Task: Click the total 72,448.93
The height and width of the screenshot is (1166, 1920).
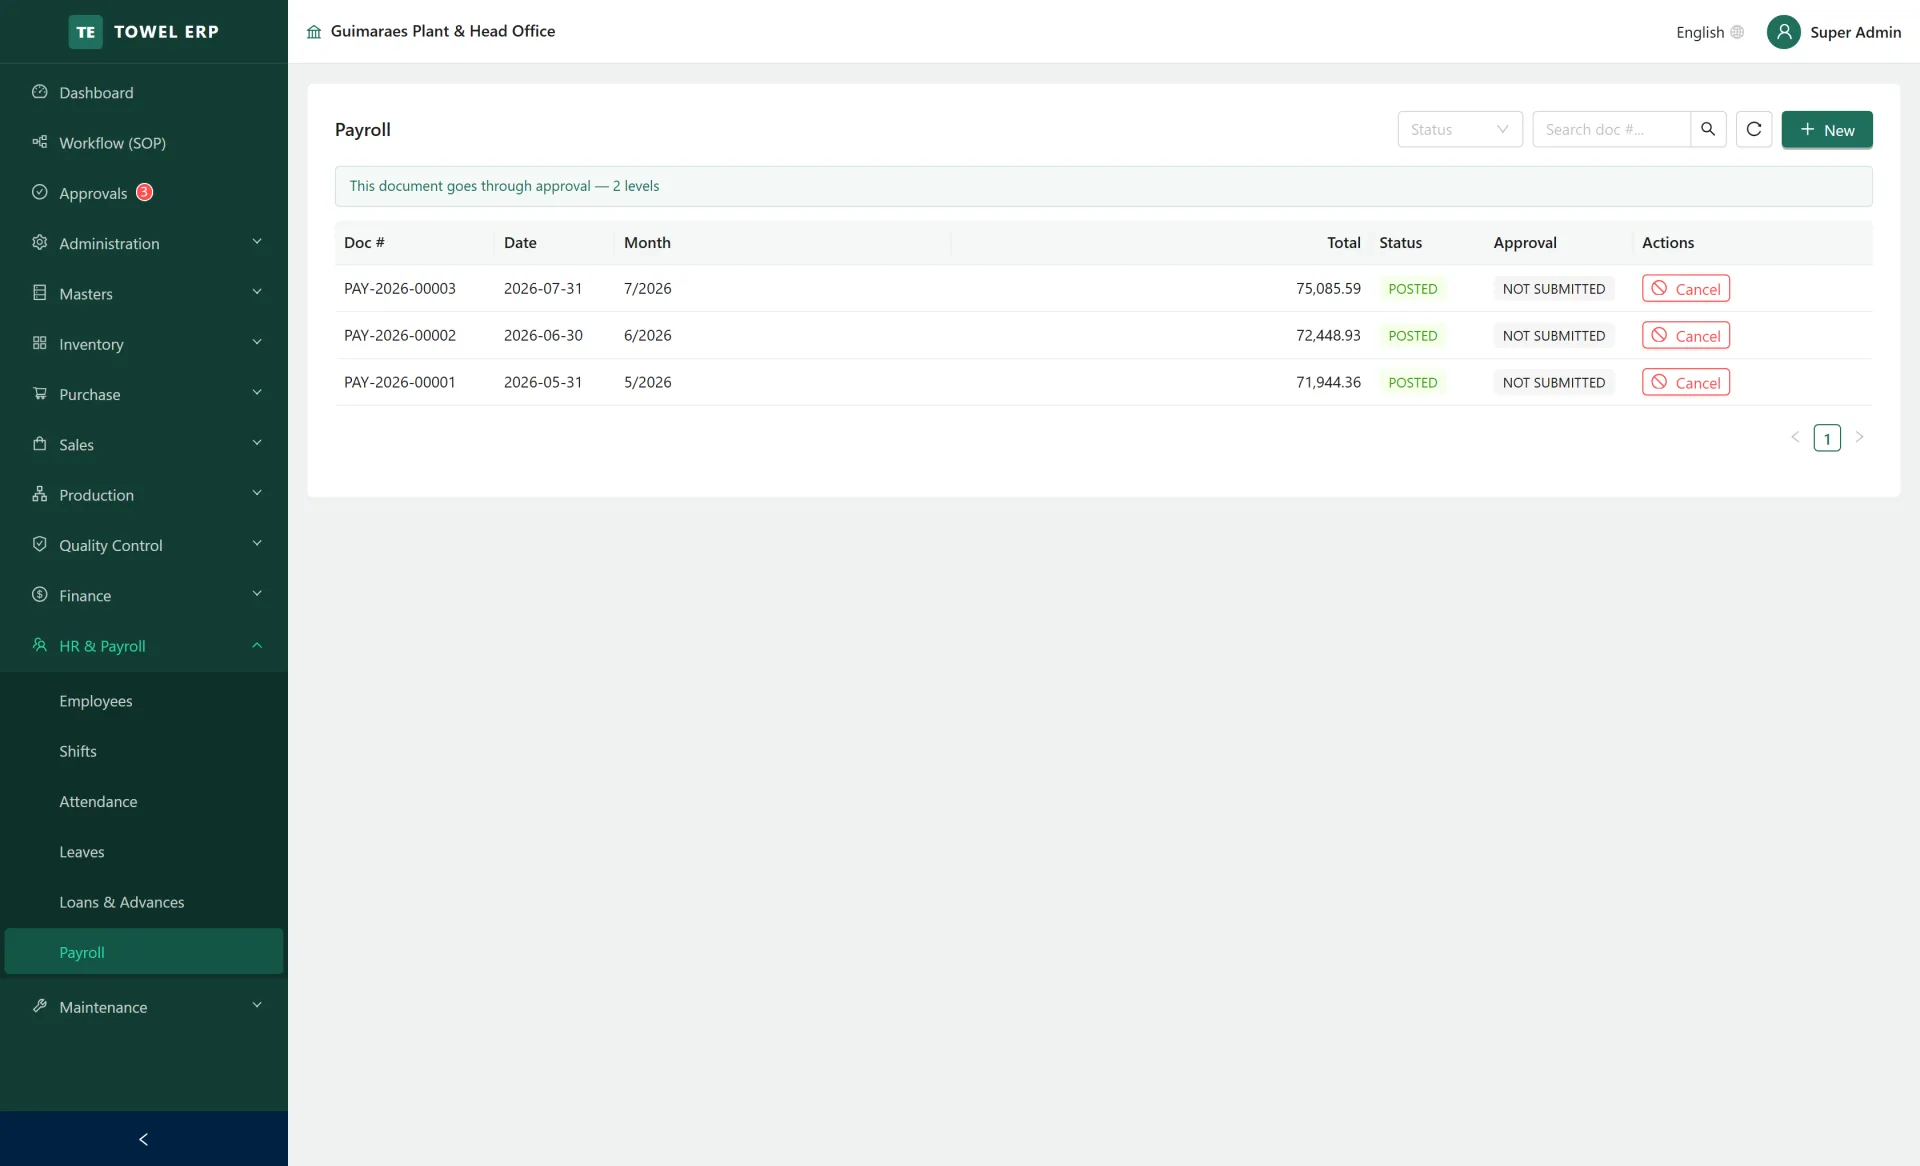Action: point(1328,335)
